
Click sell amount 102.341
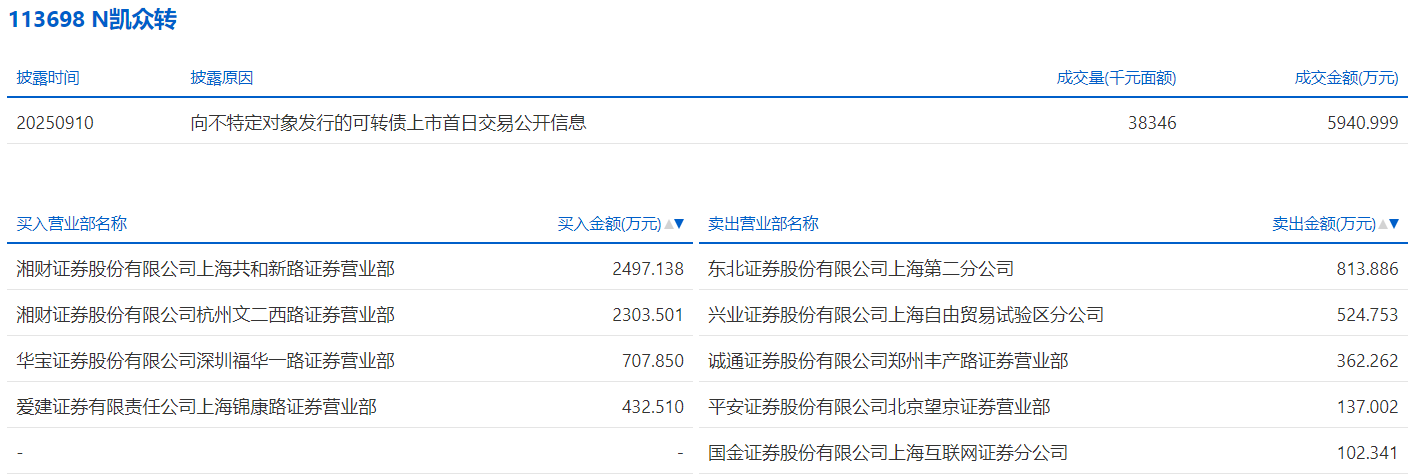coord(1367,453)
